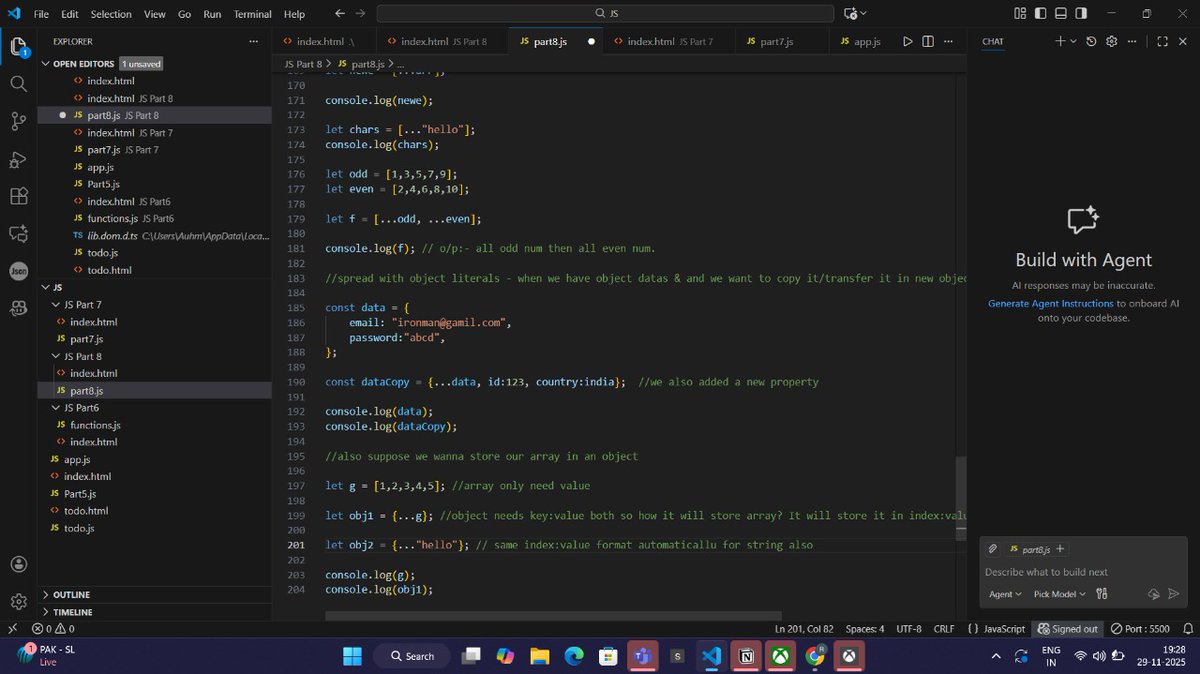Image resolution: width=1200 pixels, height=674 pixels.
Task: Attach context with paperclip icon
Action: coord(992,549)
